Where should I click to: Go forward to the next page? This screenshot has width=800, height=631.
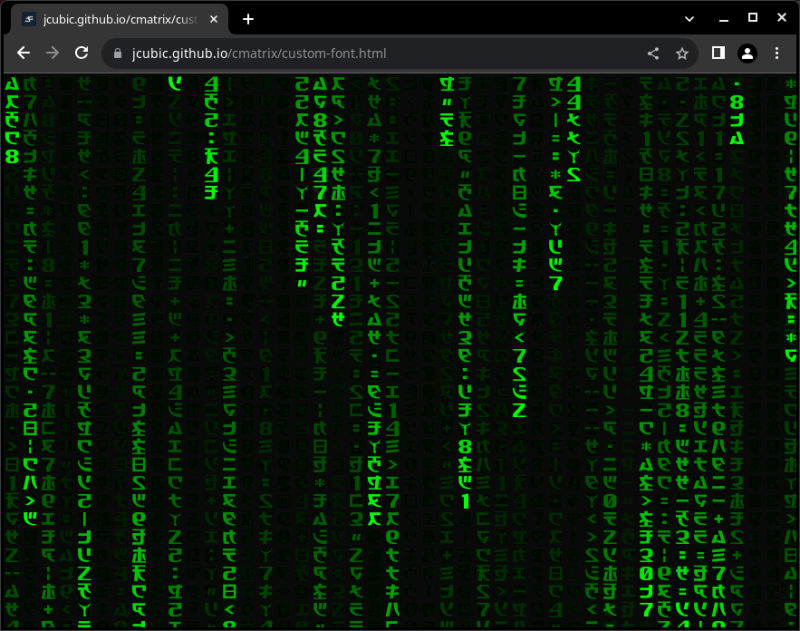53,53
